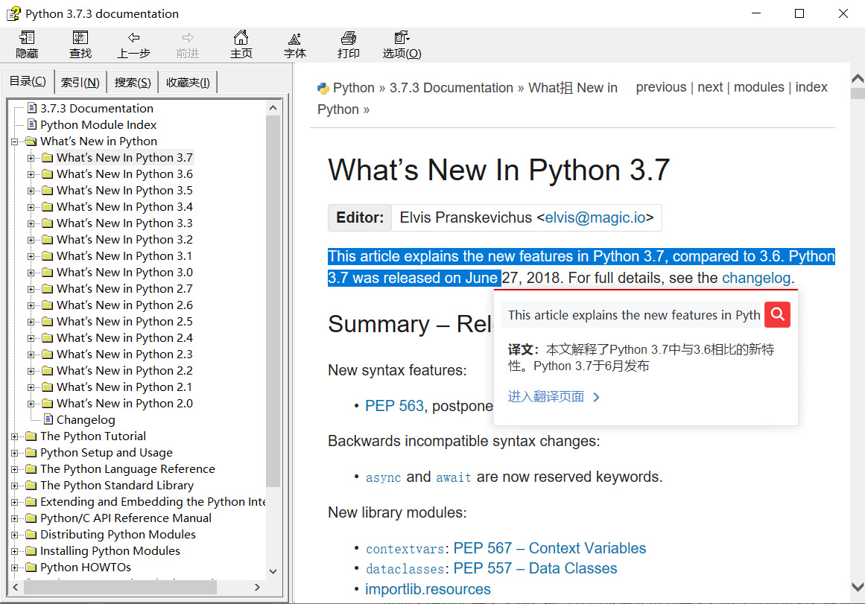
Task: Click the Forward (前进) arrow icon
Action: click(x=188, y=38)
